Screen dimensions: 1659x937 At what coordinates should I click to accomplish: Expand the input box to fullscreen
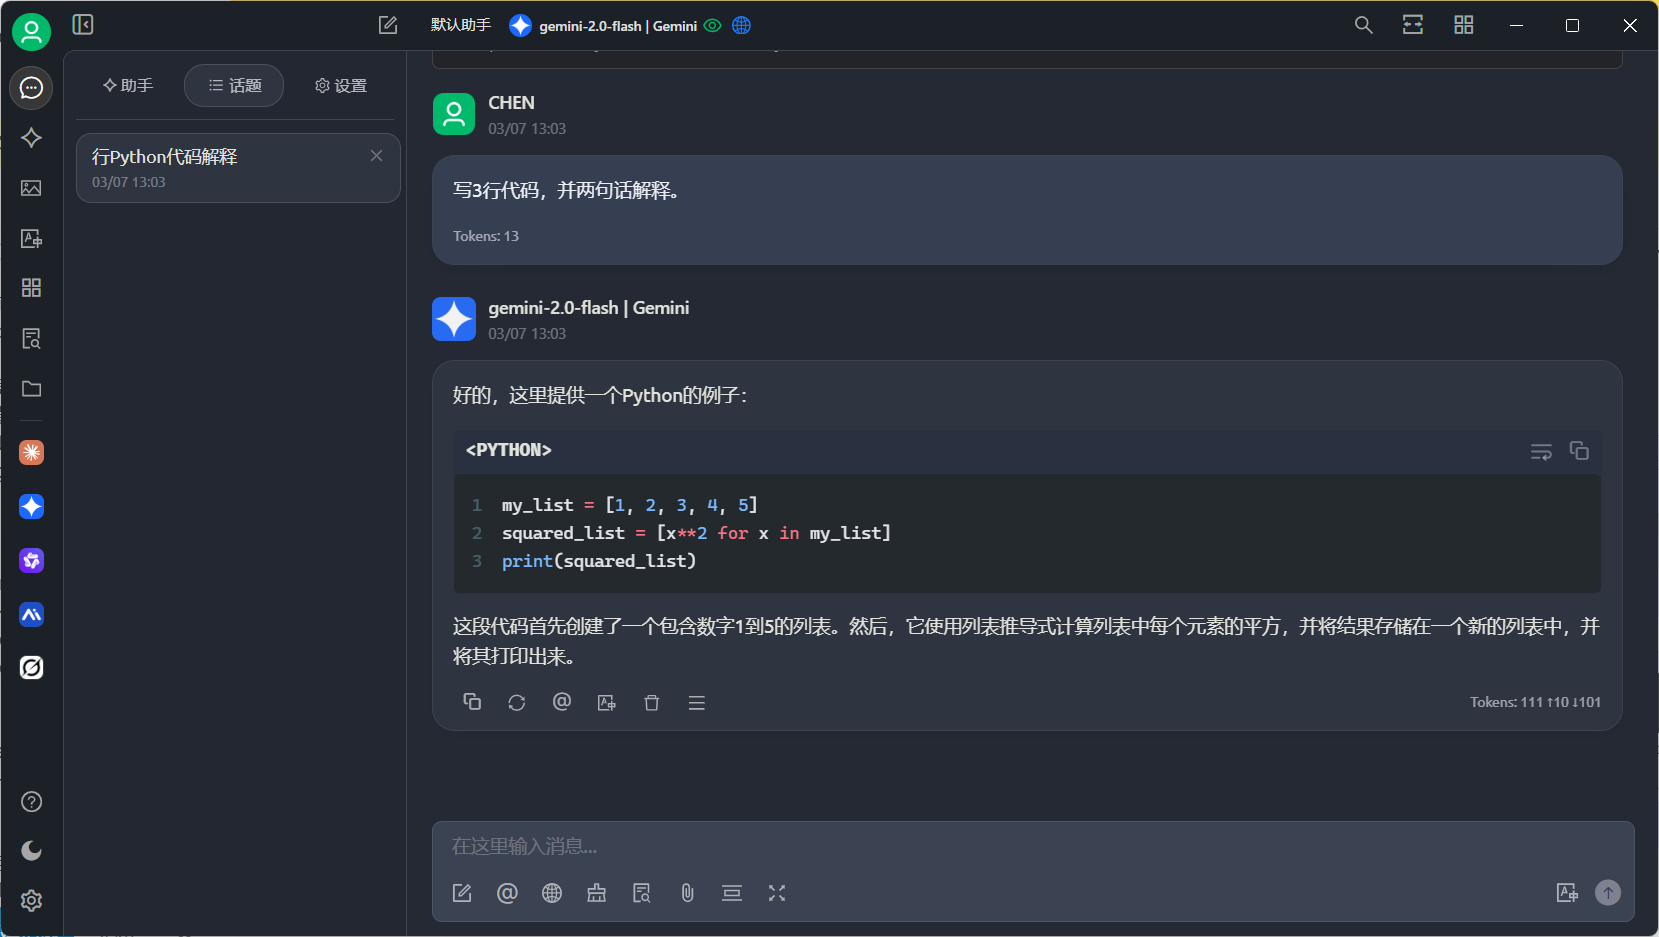point(777,893)
